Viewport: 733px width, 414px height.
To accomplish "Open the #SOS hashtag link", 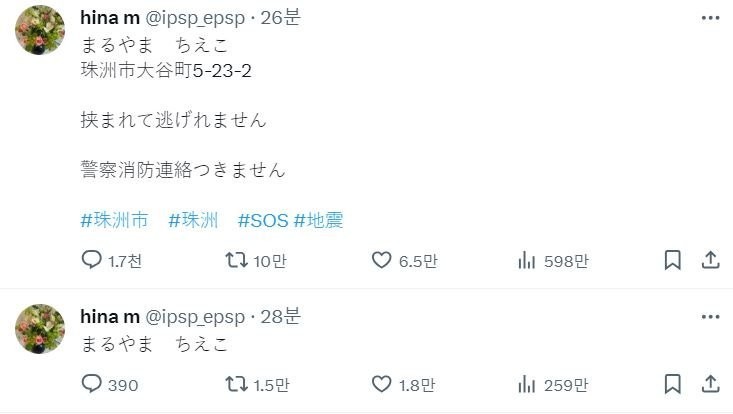I will tap(262, 220).
